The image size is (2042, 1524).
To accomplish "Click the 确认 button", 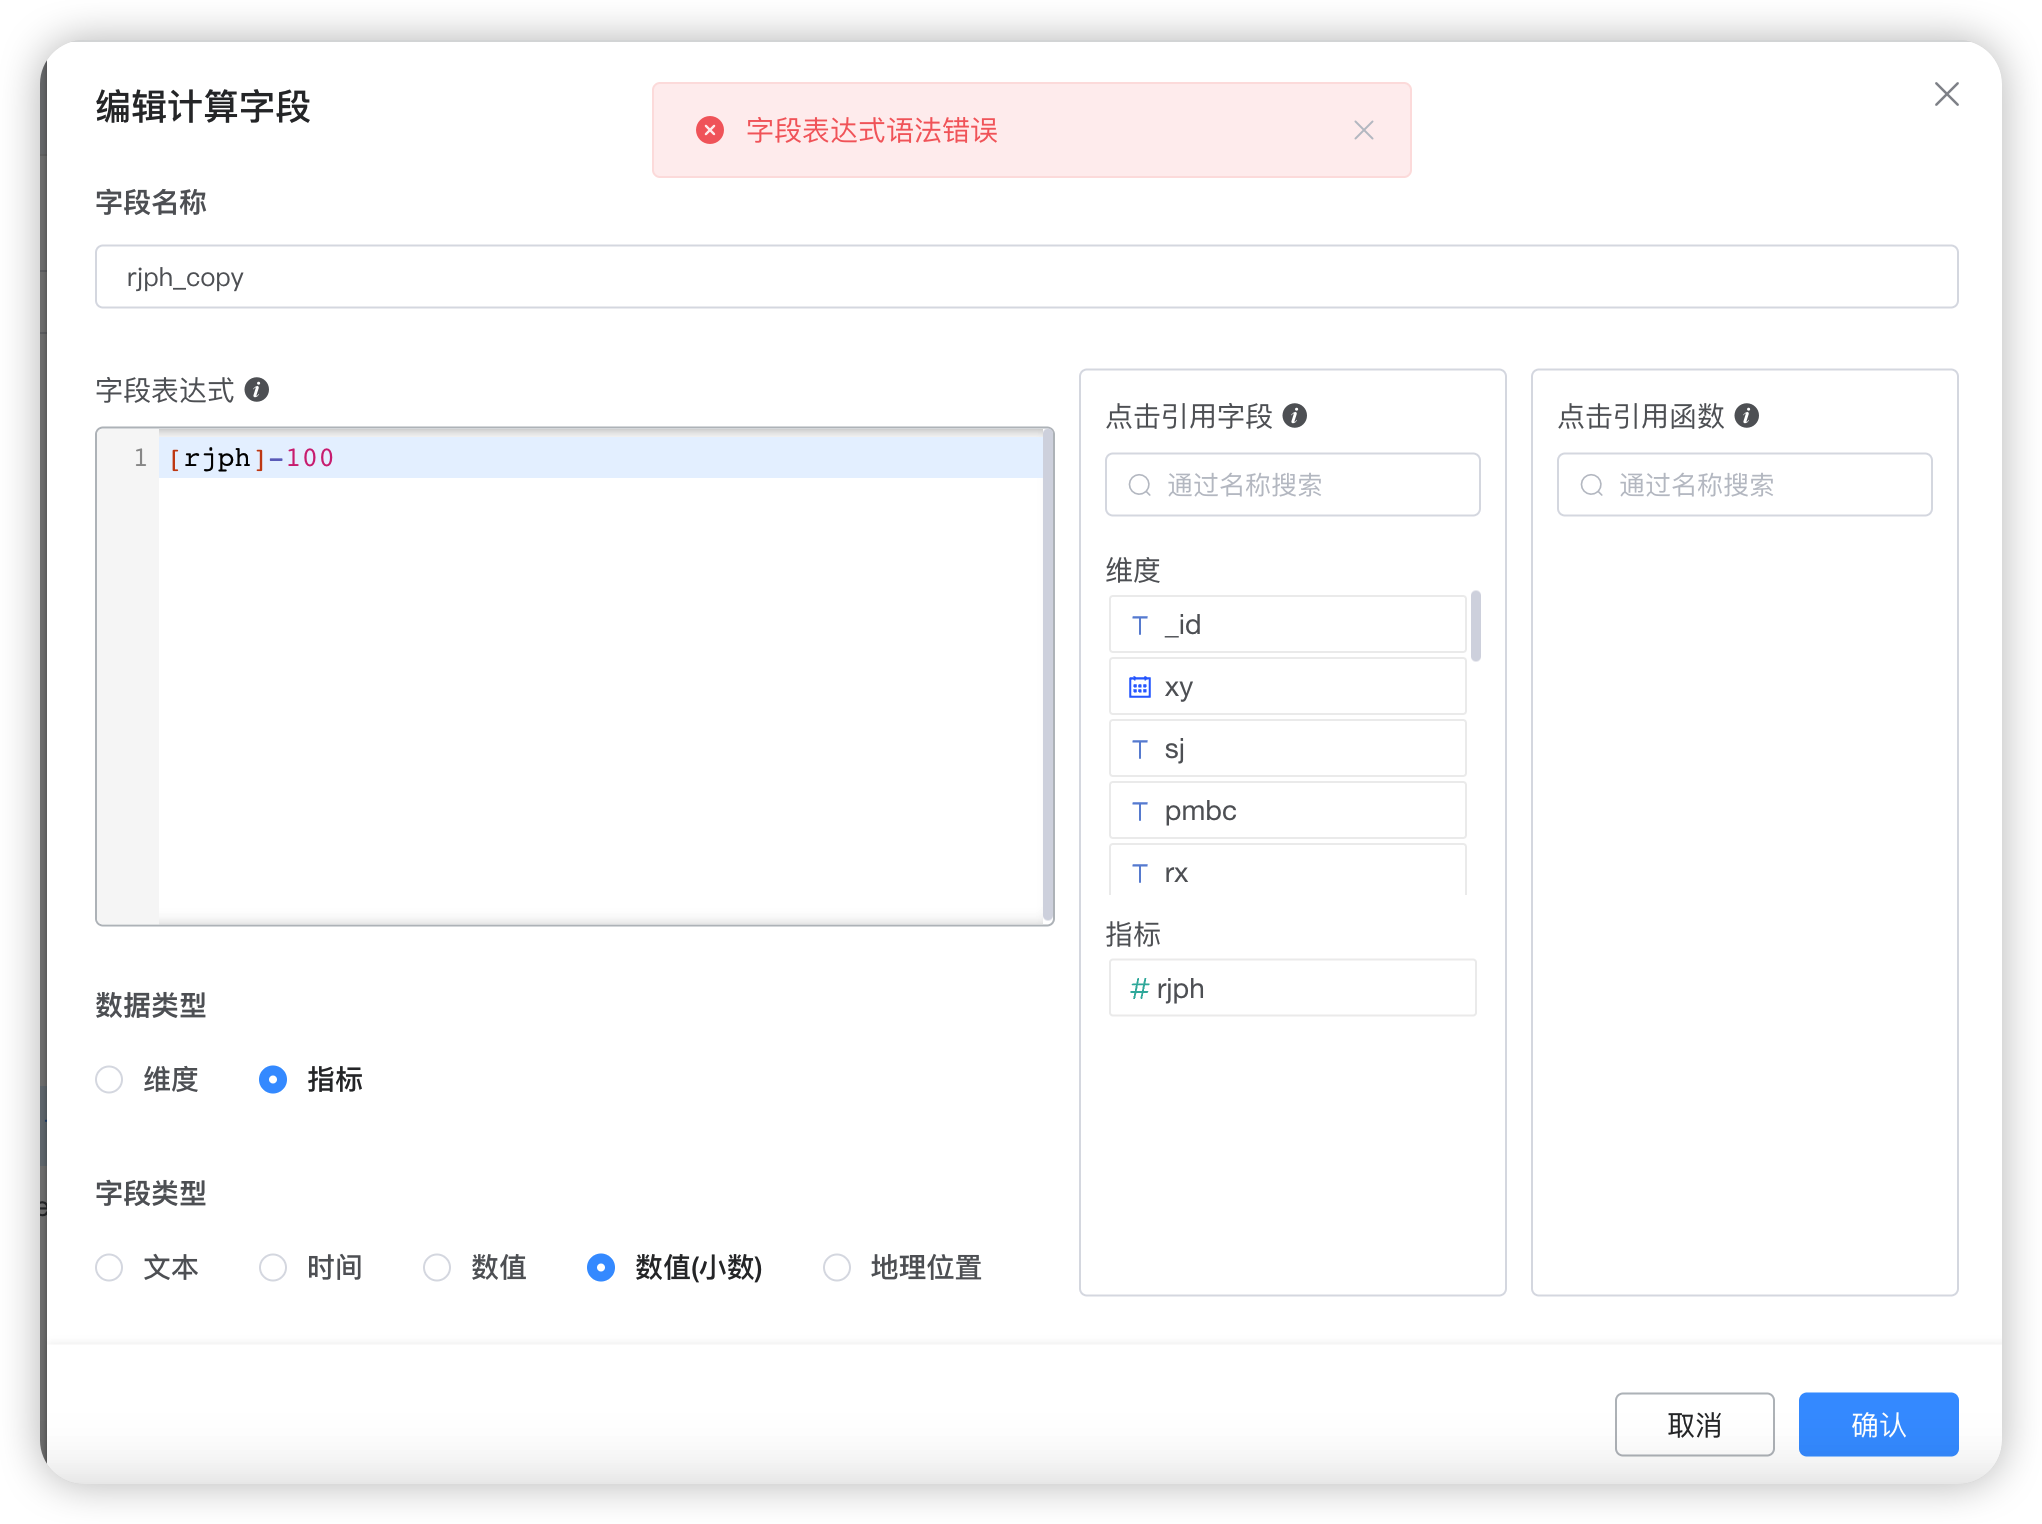I will click(1878, 1424).
